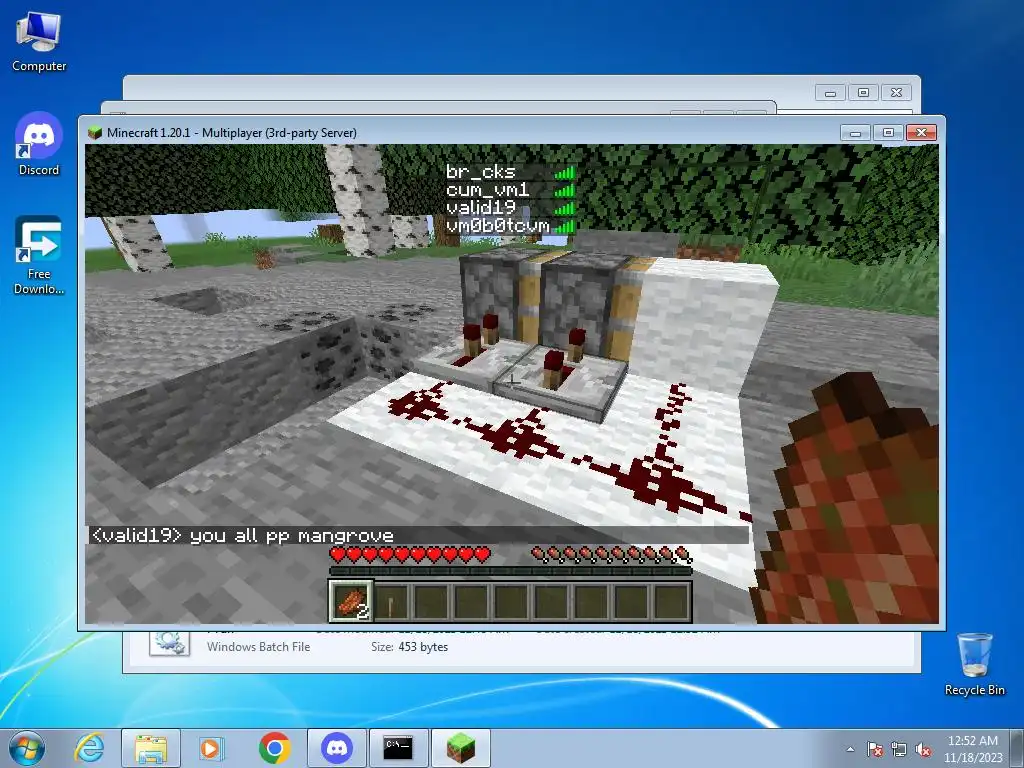Image resolution: width=1024 pixels, height=768 pixels.
Task: Click the Minecraft 1.20.1 window title text
Action: [232, 133]
